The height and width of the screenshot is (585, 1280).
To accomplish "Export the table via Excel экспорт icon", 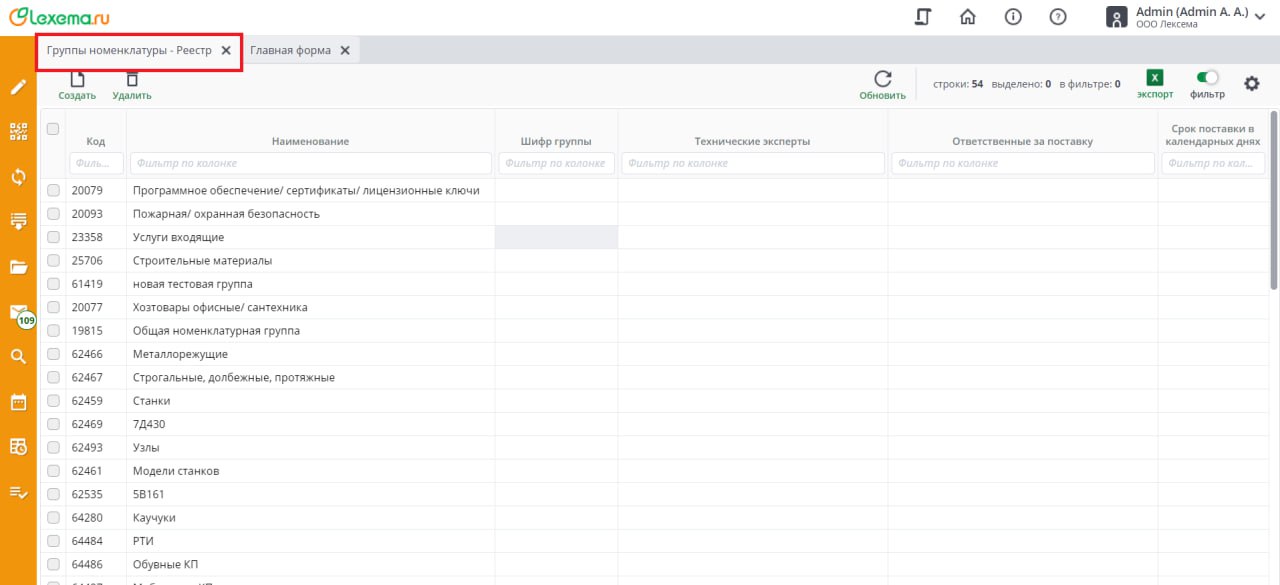I will (1155, 78).
